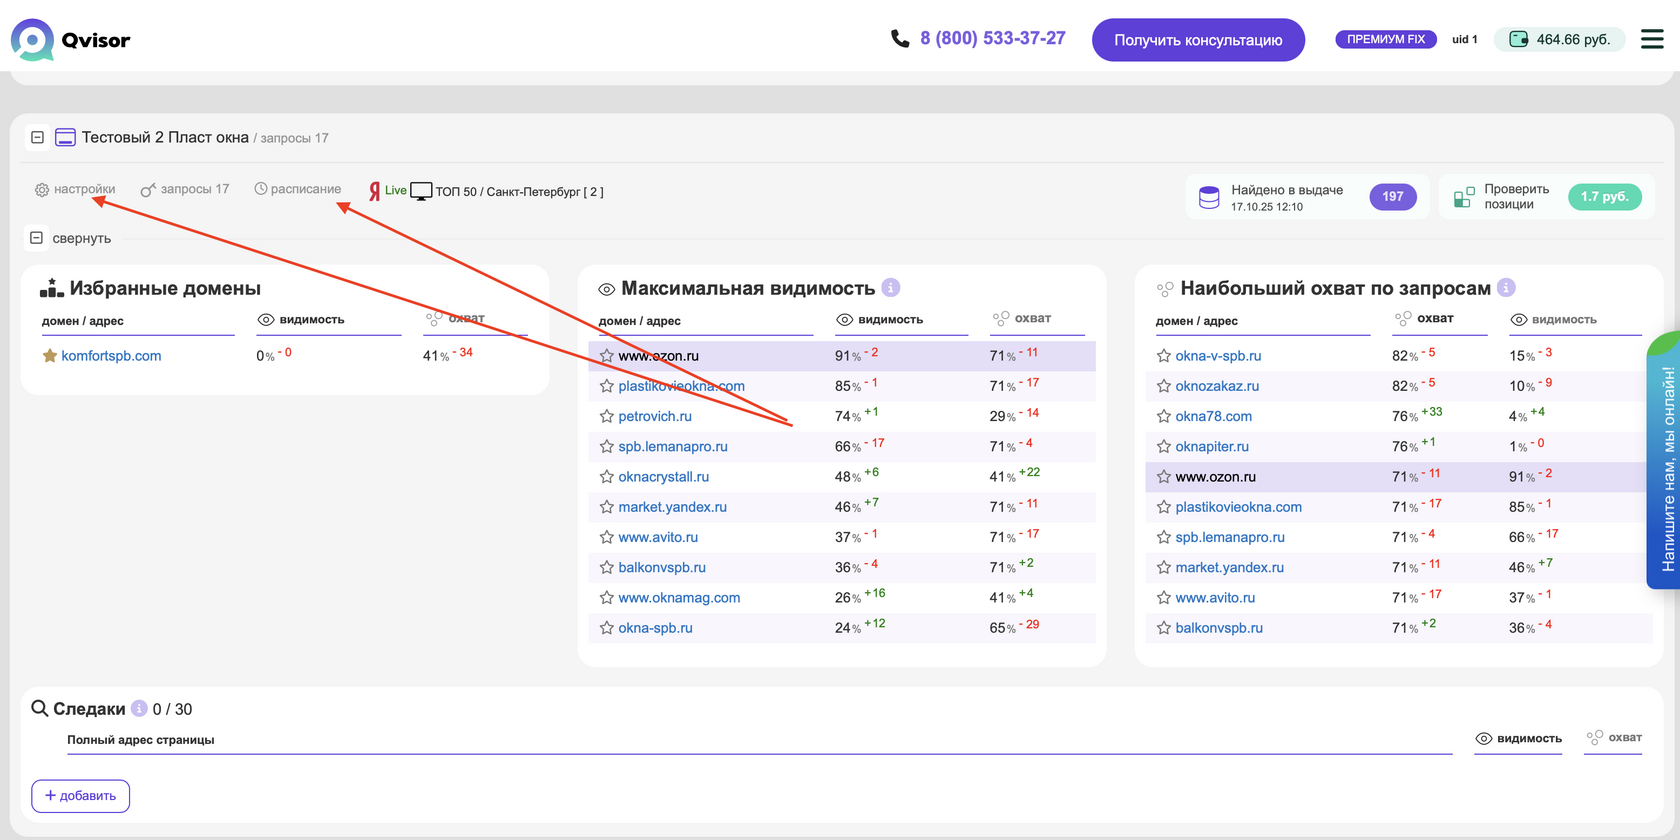Image resolution: width=1680 pixels, height=840 pixels.
Task: Click the wallet balance icon
Action: tap(1518, 39)
